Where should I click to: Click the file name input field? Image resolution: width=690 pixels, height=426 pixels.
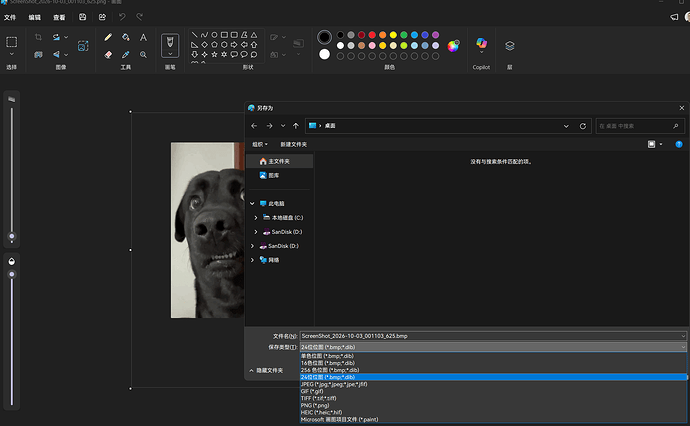coord(493,336)
